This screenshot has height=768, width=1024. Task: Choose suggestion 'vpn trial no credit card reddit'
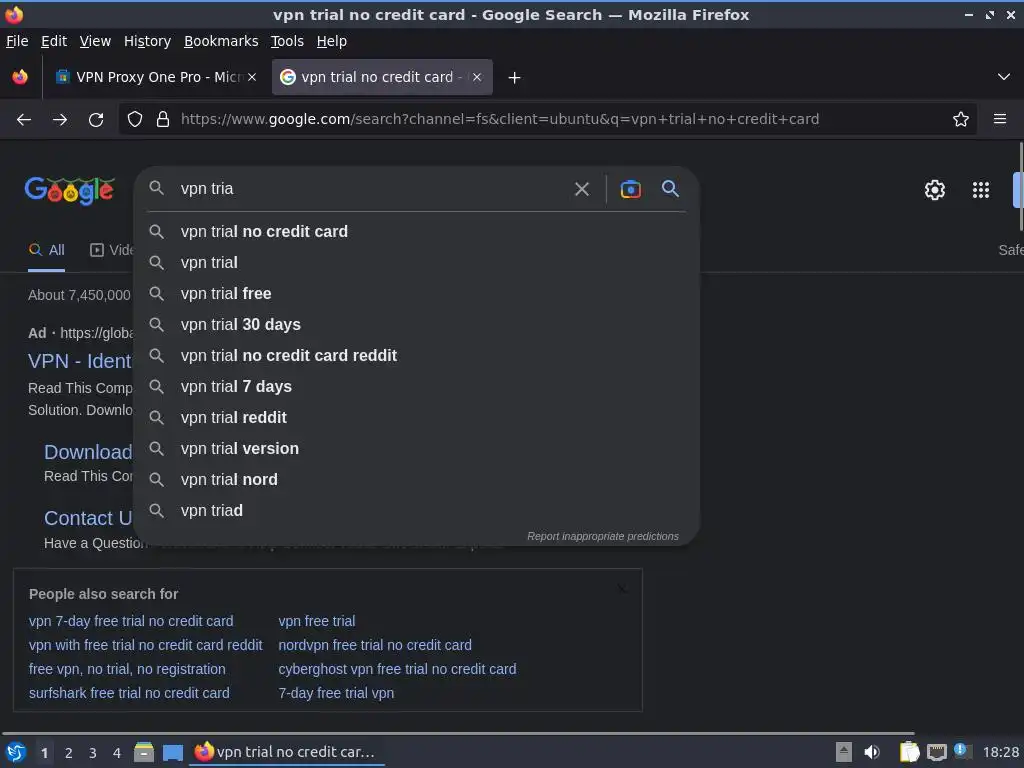click(x=416, y=356)
